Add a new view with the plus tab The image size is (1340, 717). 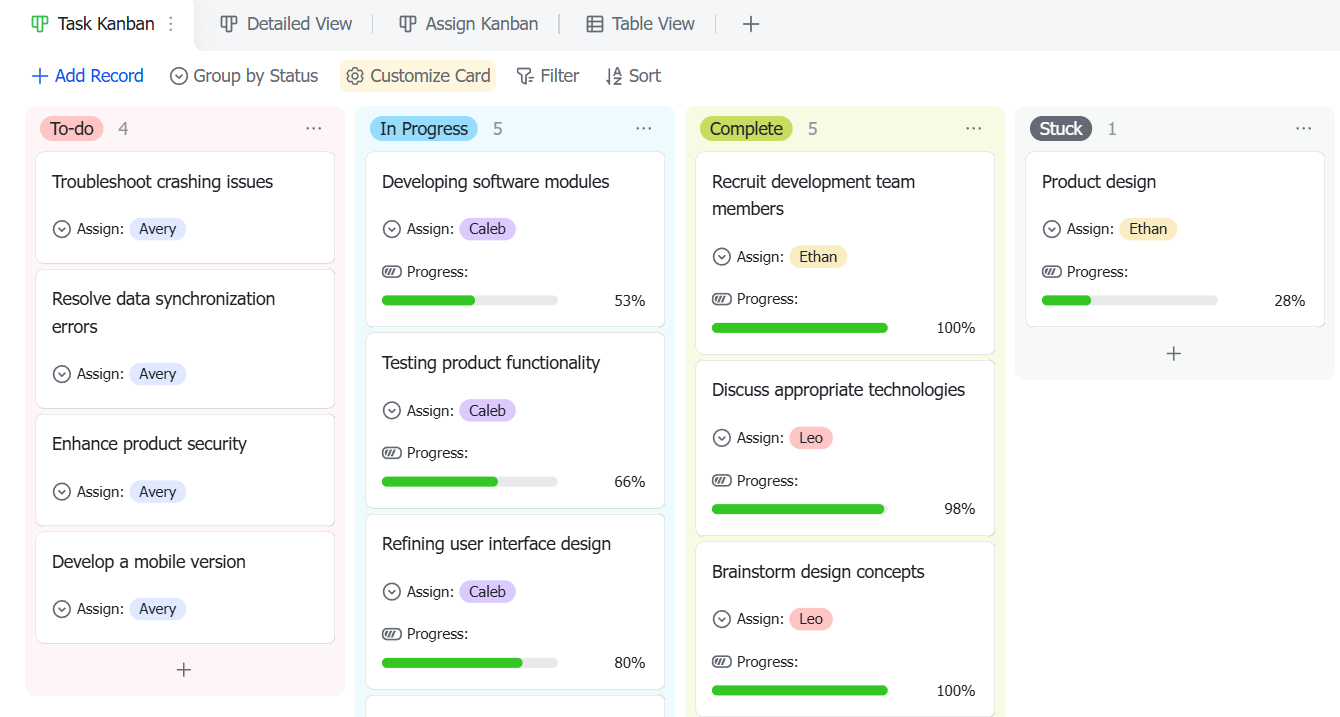coord(751,24)
